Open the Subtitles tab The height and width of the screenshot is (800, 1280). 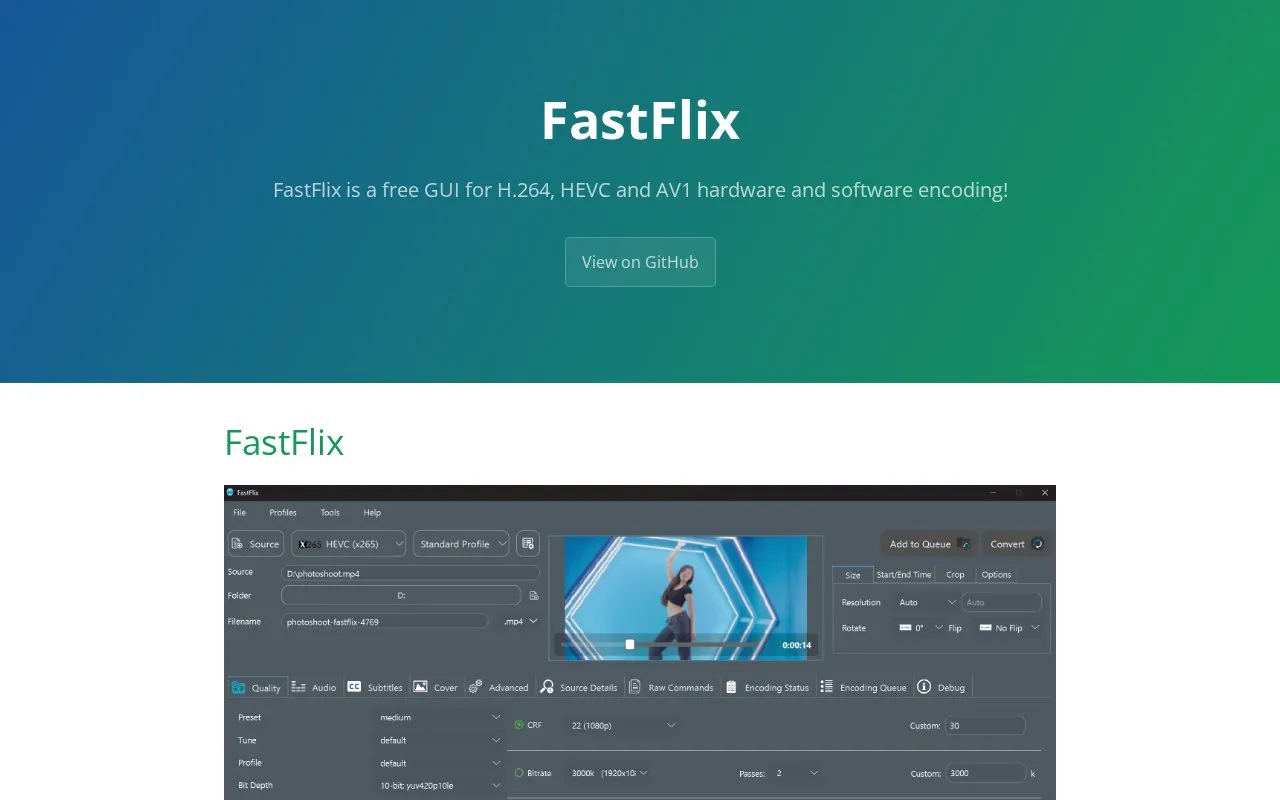pyautogui.click(x=375, y=687)
